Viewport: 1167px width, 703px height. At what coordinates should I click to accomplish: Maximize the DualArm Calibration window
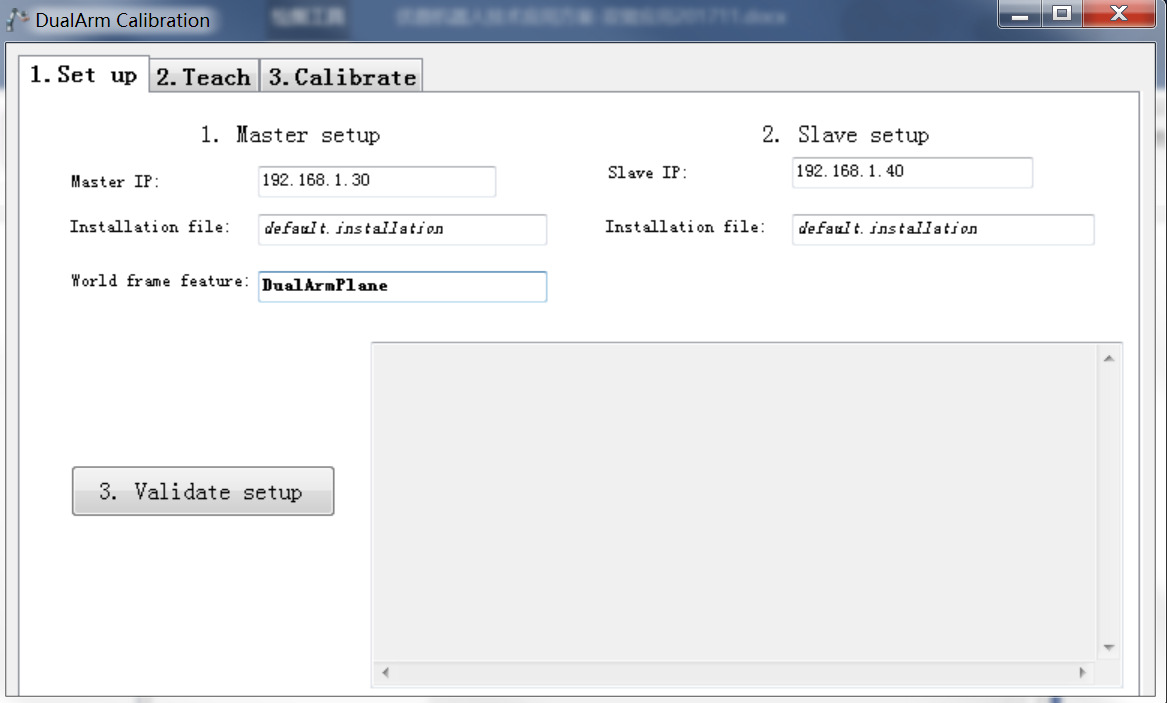pyautogui.click(x=1062, y=14)
